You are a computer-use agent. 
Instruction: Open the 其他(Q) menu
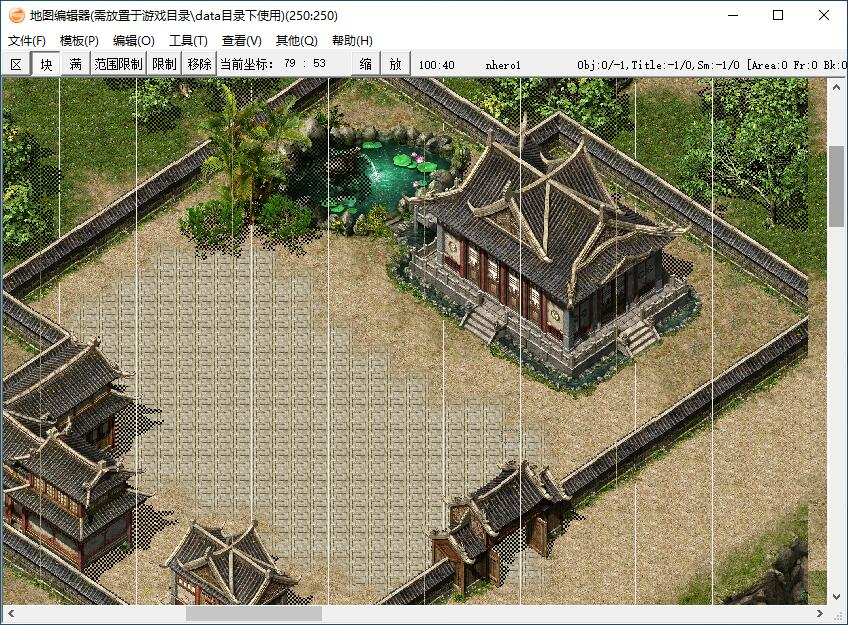[296, 41]
